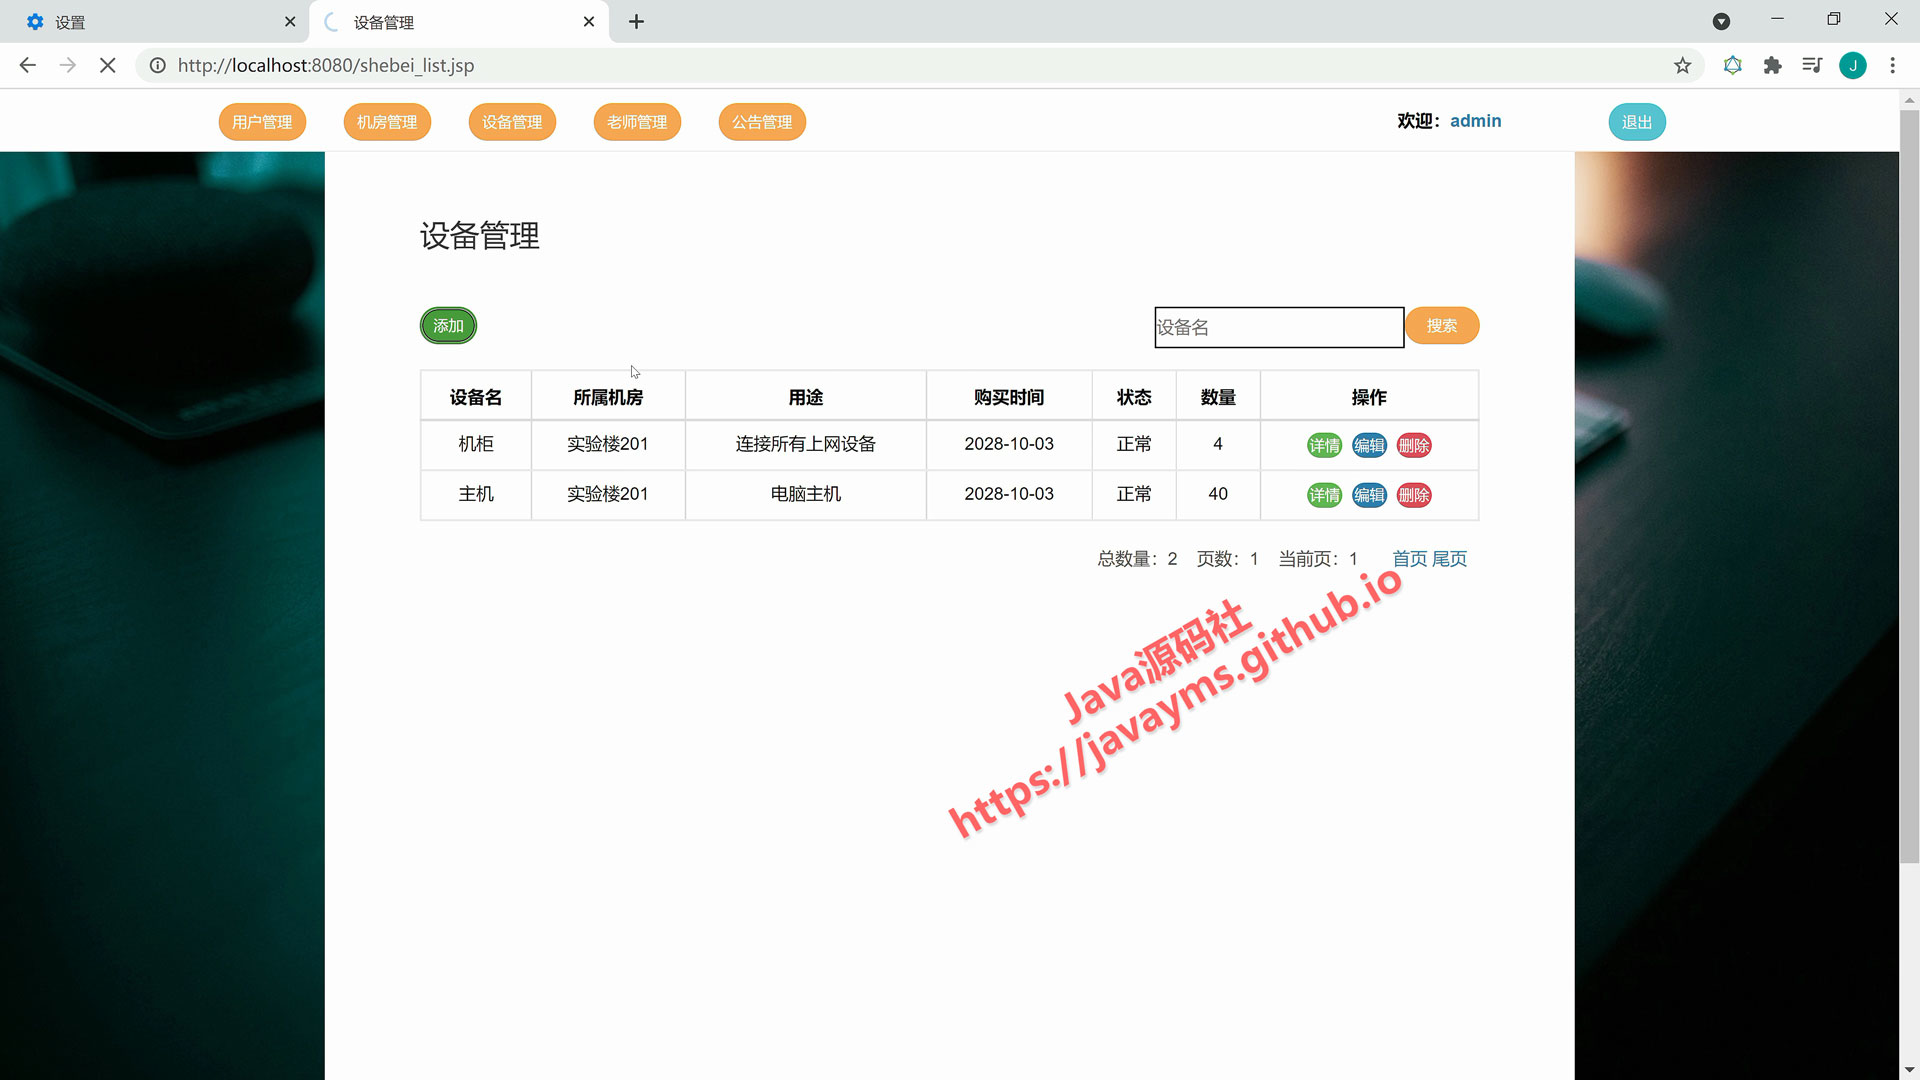Open 设备管理 navigation menu

tap(512, 122)
